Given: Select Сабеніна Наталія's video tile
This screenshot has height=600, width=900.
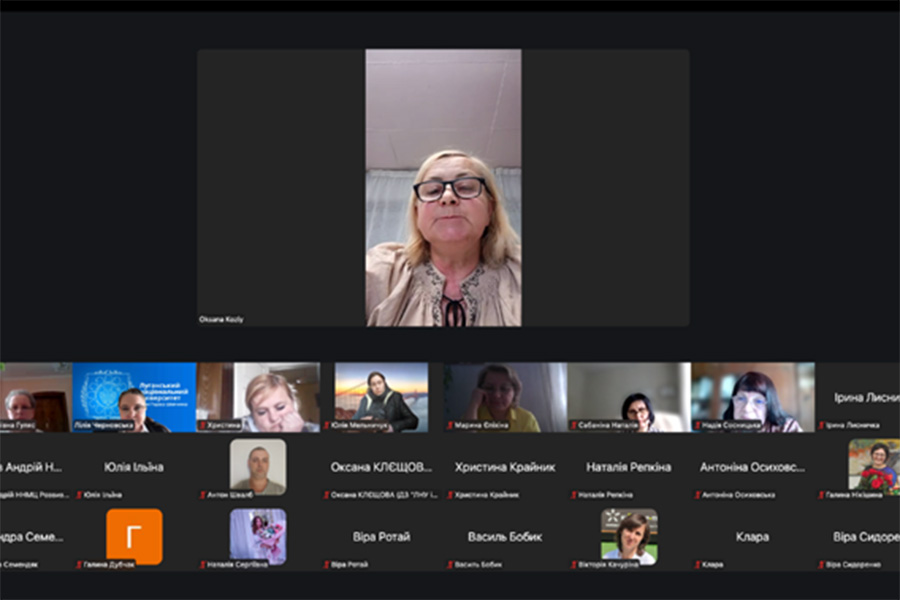Looking at the screenshot, I should tap(629, 397).
